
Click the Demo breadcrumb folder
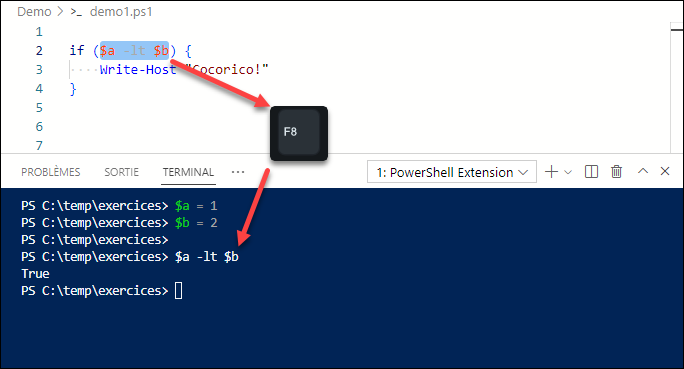(34, 12)
